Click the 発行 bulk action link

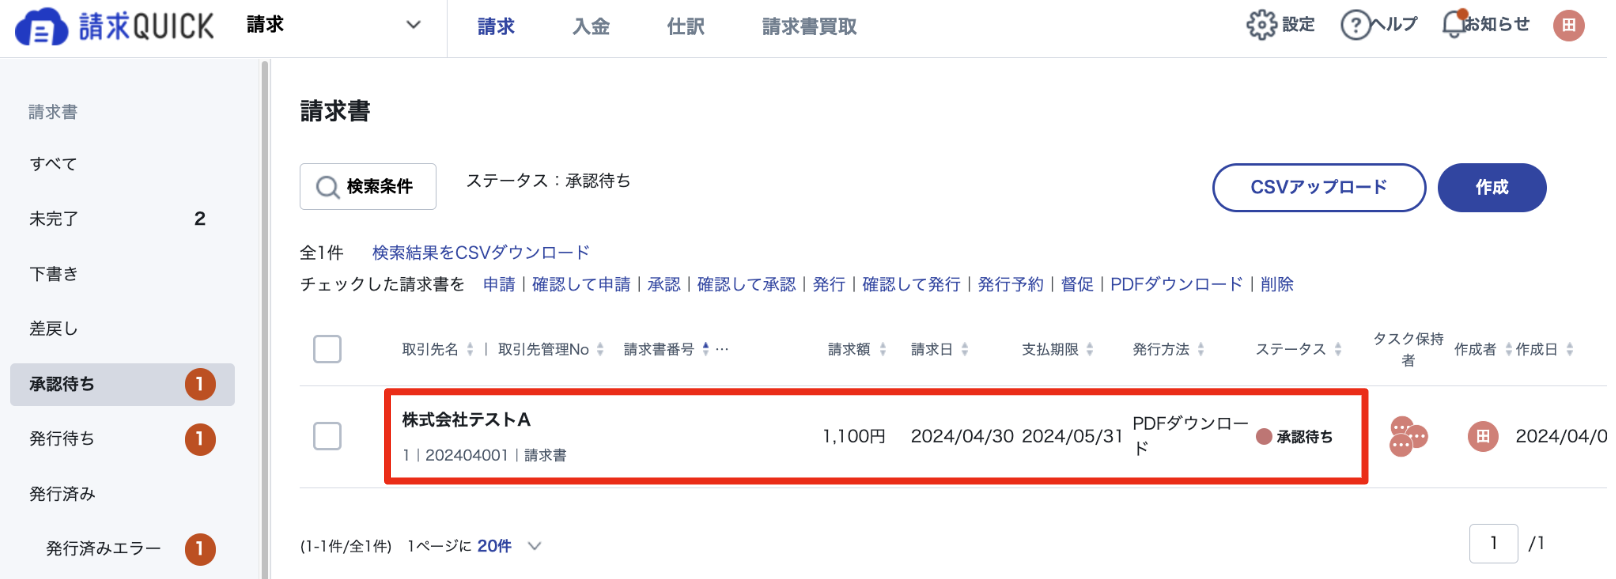pos(829,285)
